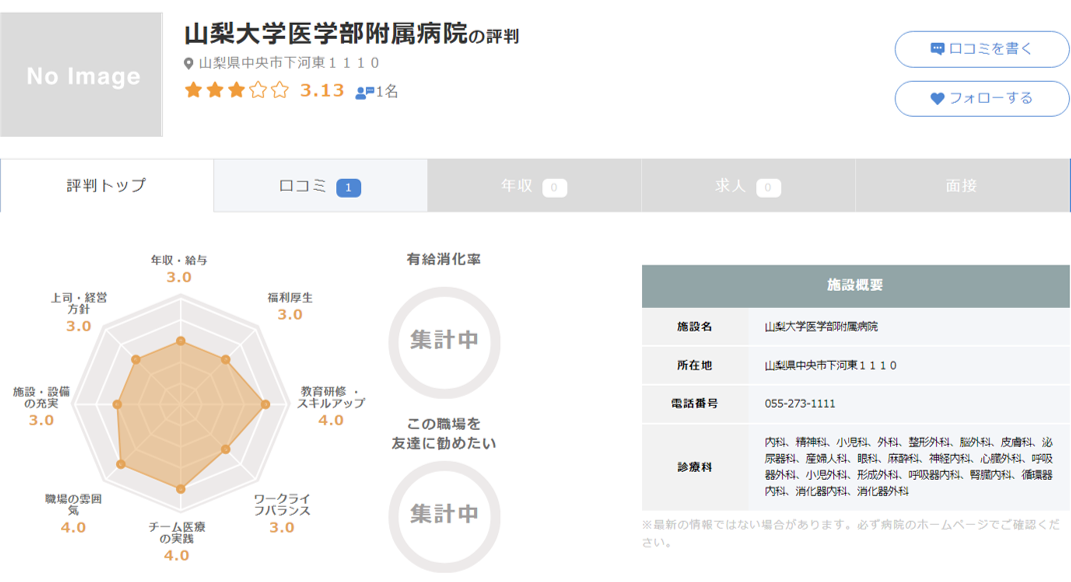Click the 集計中 circle under 有給消化率

tap(444, 339)
